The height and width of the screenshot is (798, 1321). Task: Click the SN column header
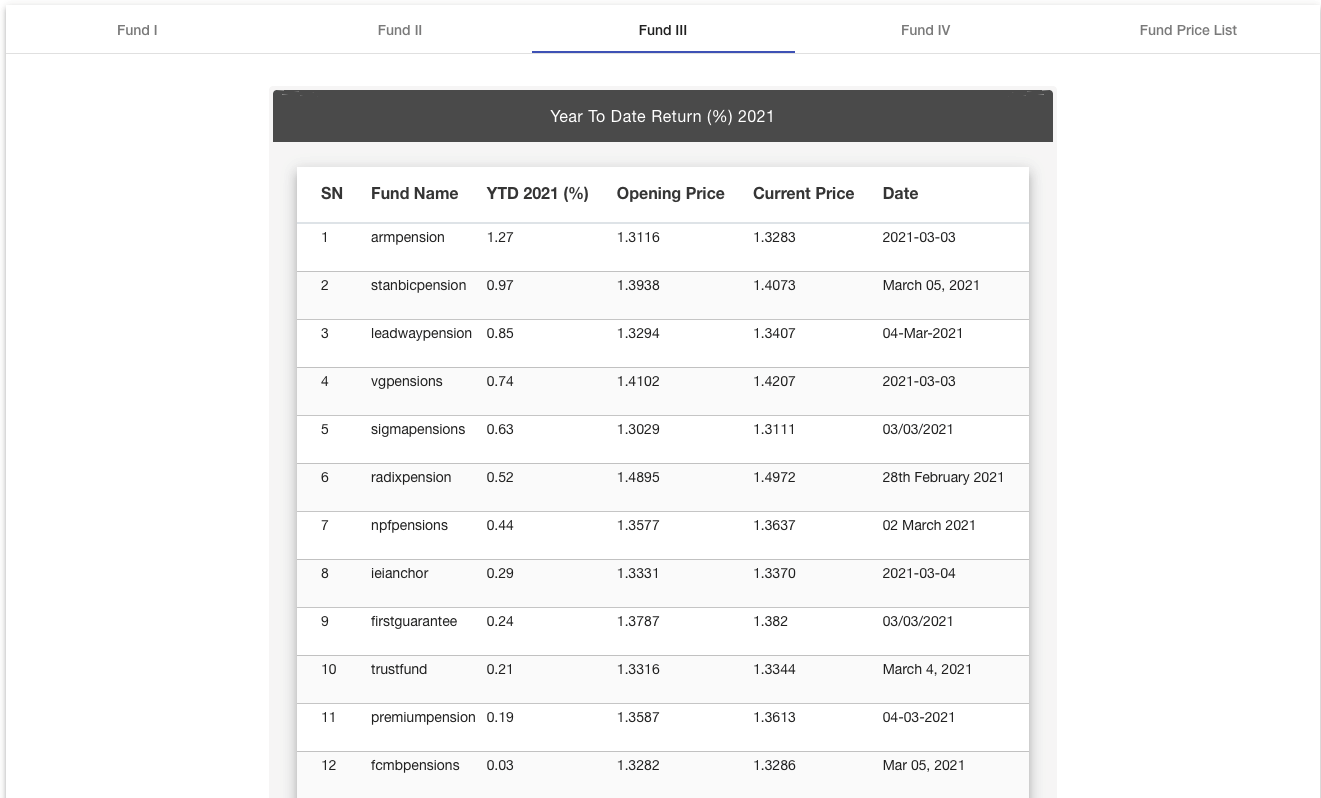point(332,194)
